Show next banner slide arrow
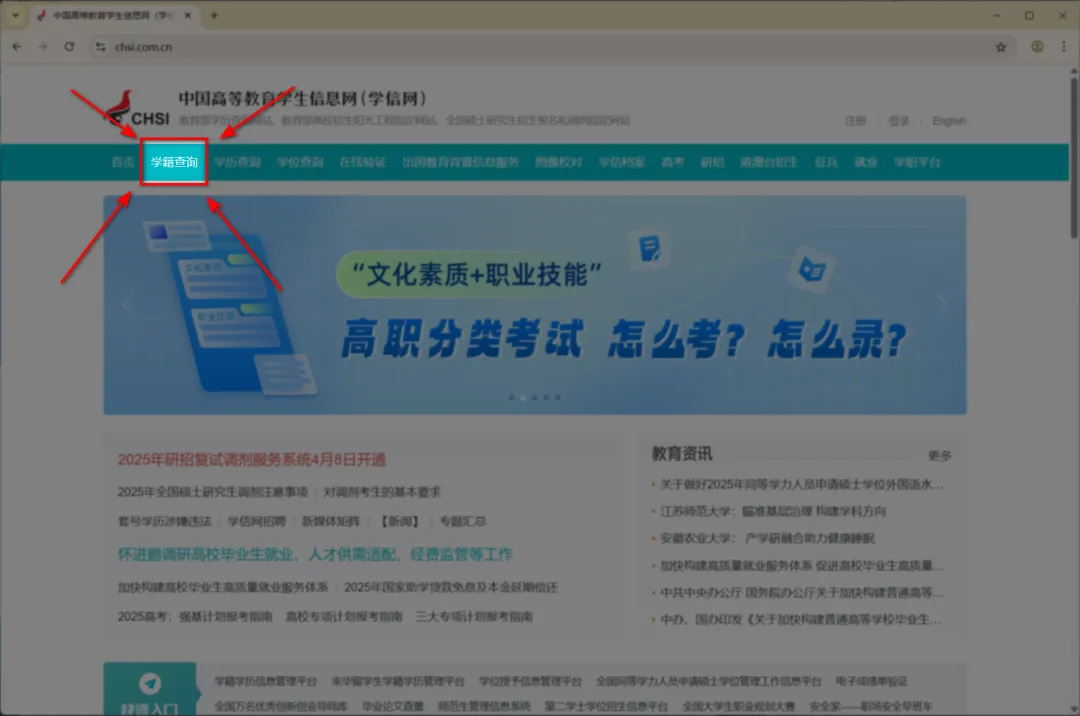 pos(942,304)
